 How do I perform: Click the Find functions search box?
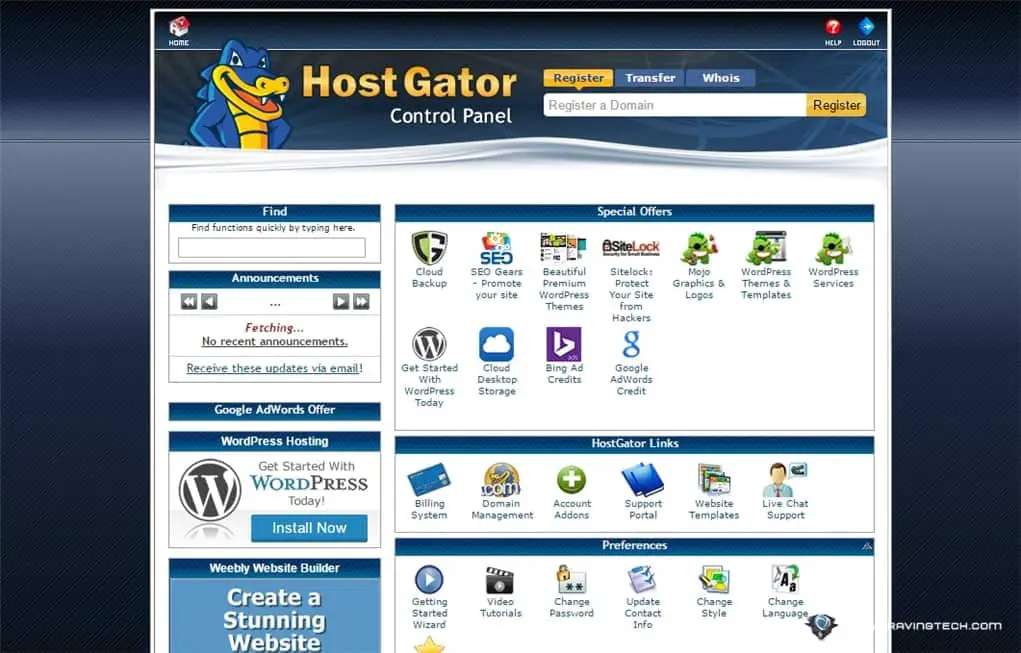[272, 247]
